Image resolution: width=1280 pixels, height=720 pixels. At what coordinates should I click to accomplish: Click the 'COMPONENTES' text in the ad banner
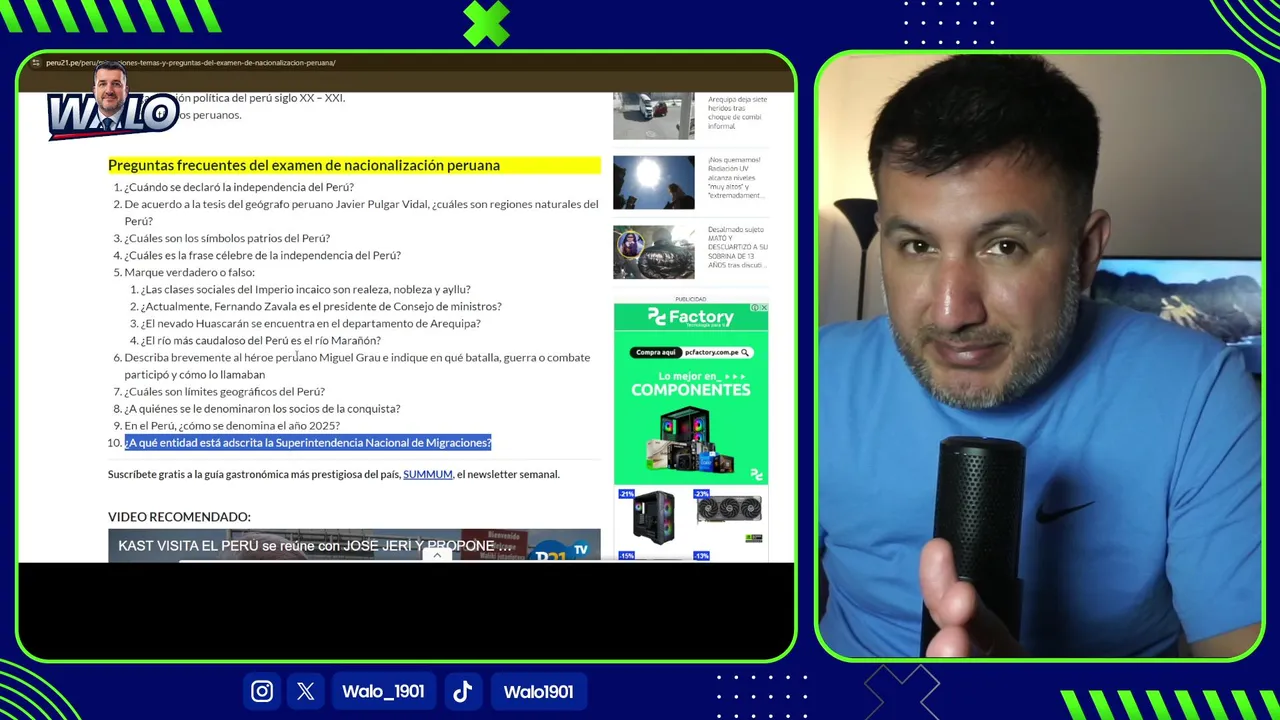[691, 390]
